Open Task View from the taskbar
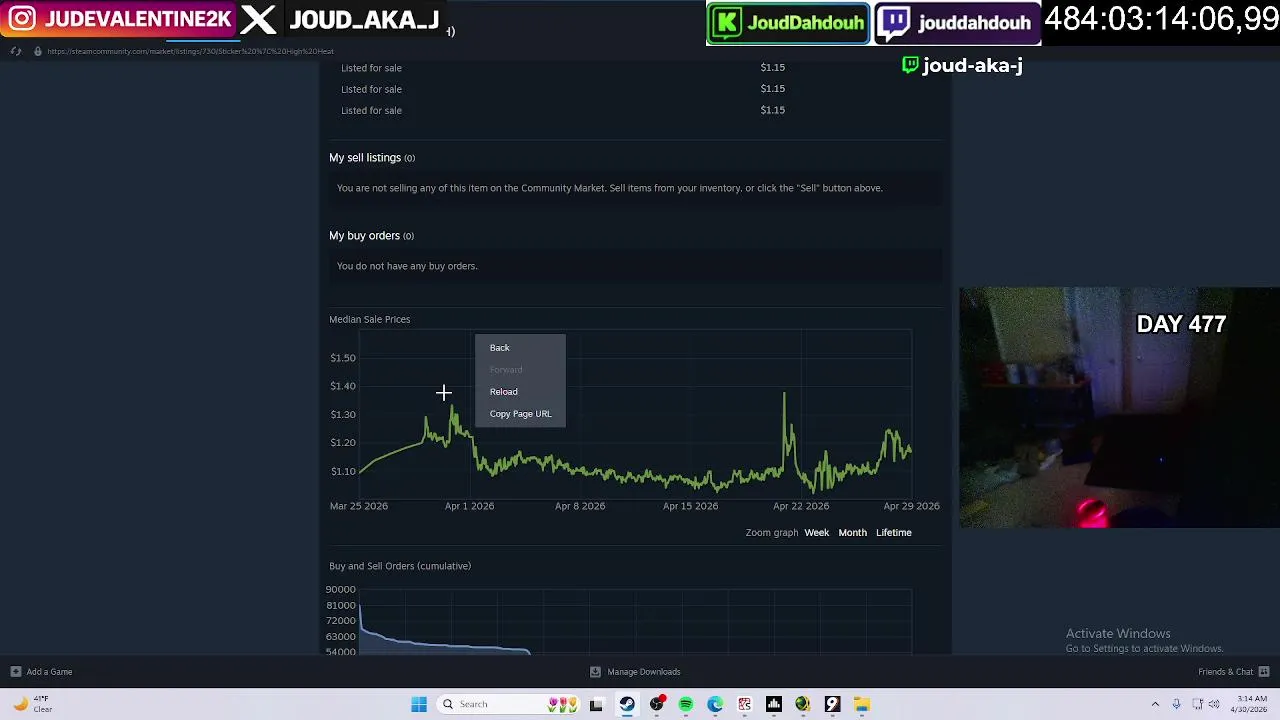The width and height of the screenshot is (1280, 720). [x=596, y=704]
